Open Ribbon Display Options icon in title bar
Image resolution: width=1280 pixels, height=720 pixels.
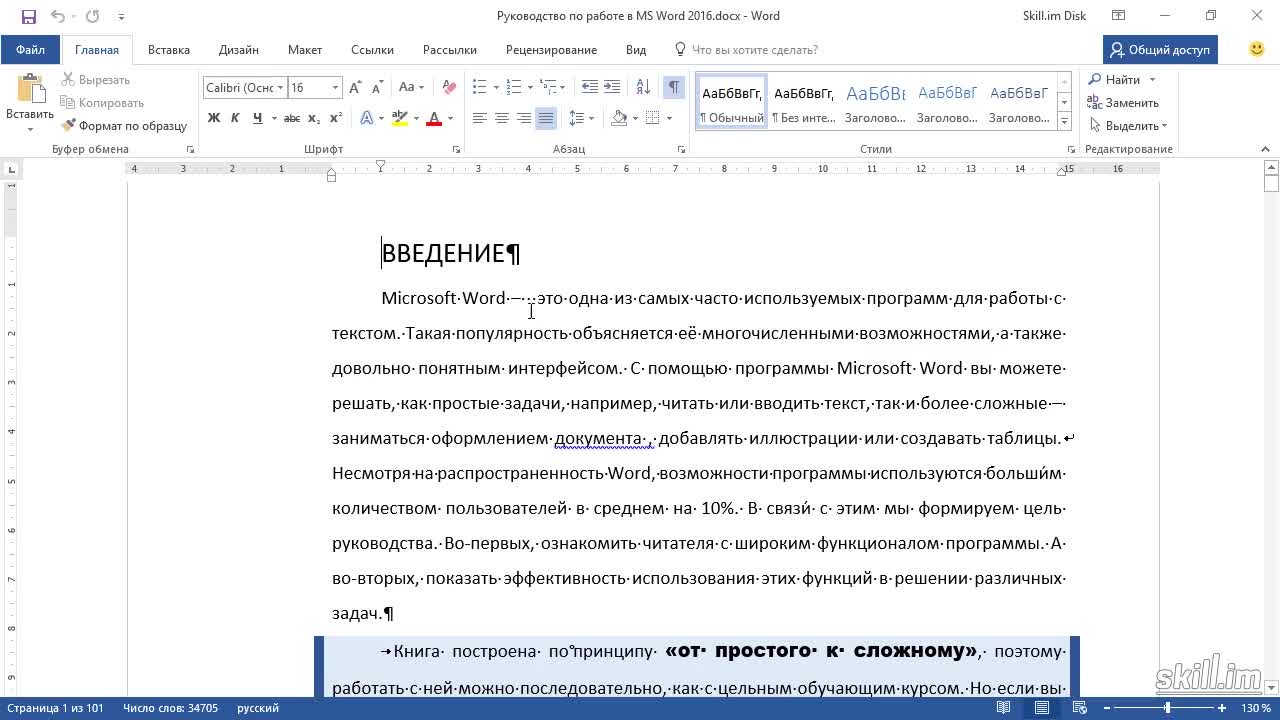pyautogui.click(x=1119, y=16)
